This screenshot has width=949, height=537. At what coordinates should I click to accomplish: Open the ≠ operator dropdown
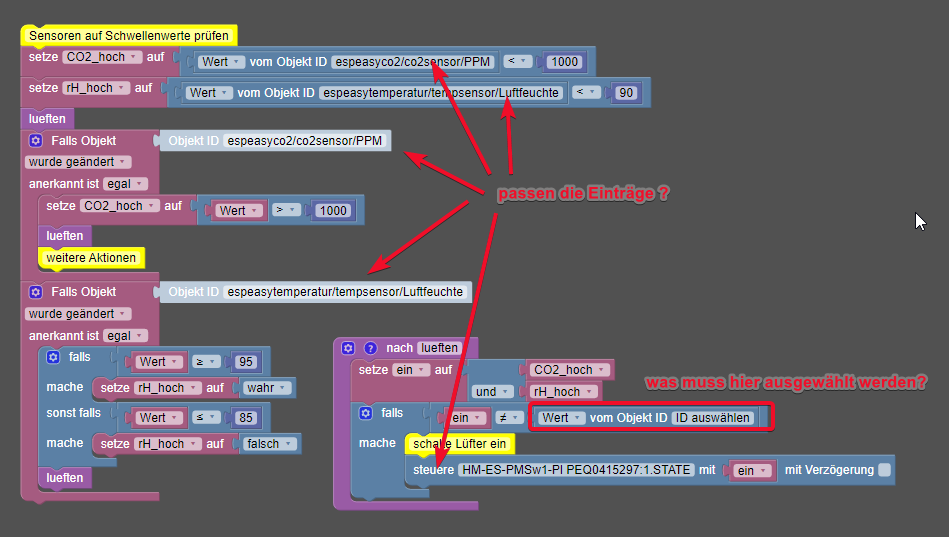click(x=508, y=418)
